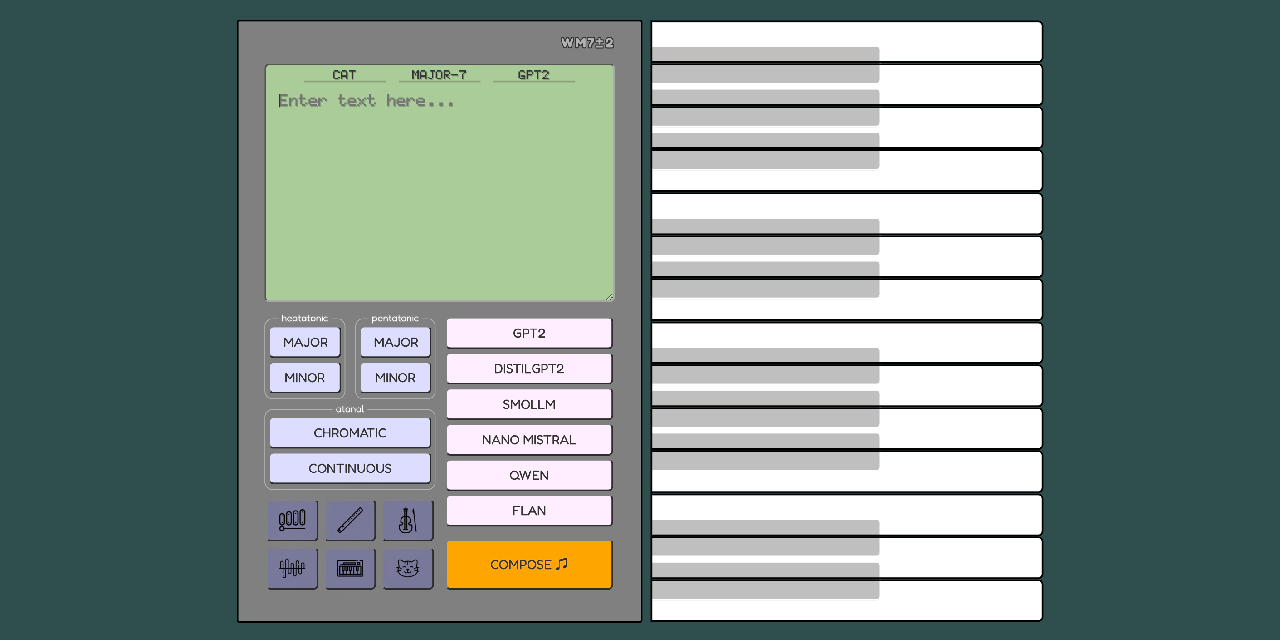This screenshot has height=640, width=1280.
Task: Click the 'heptatonic' group label
Action: coord(305,318)
